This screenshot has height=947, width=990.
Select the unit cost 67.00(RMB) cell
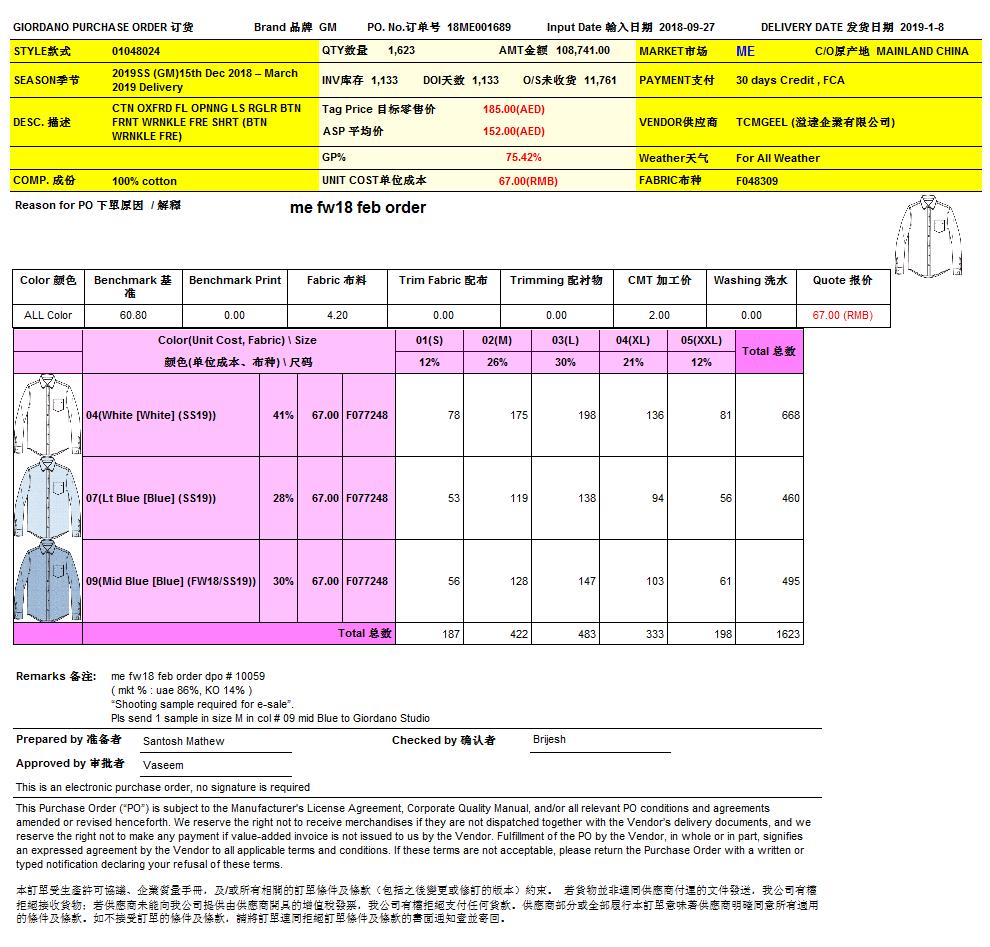(528, 181)
